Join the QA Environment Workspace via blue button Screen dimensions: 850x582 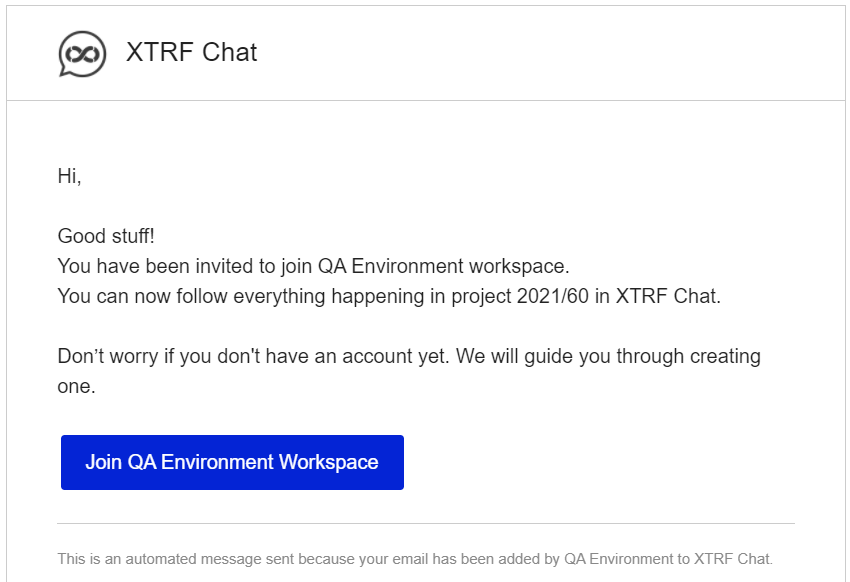pyautogui.click(x=232, y=462)
